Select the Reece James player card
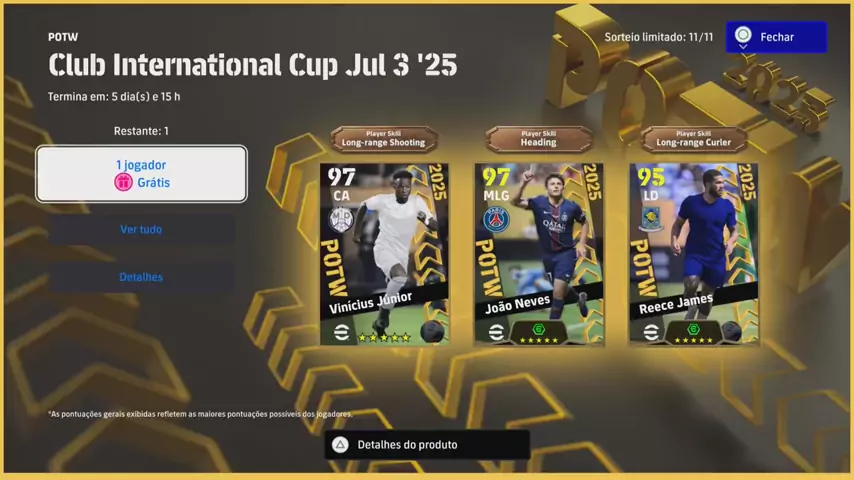The image size is (854, 480). pyautogui.click(x=694, y=254)
